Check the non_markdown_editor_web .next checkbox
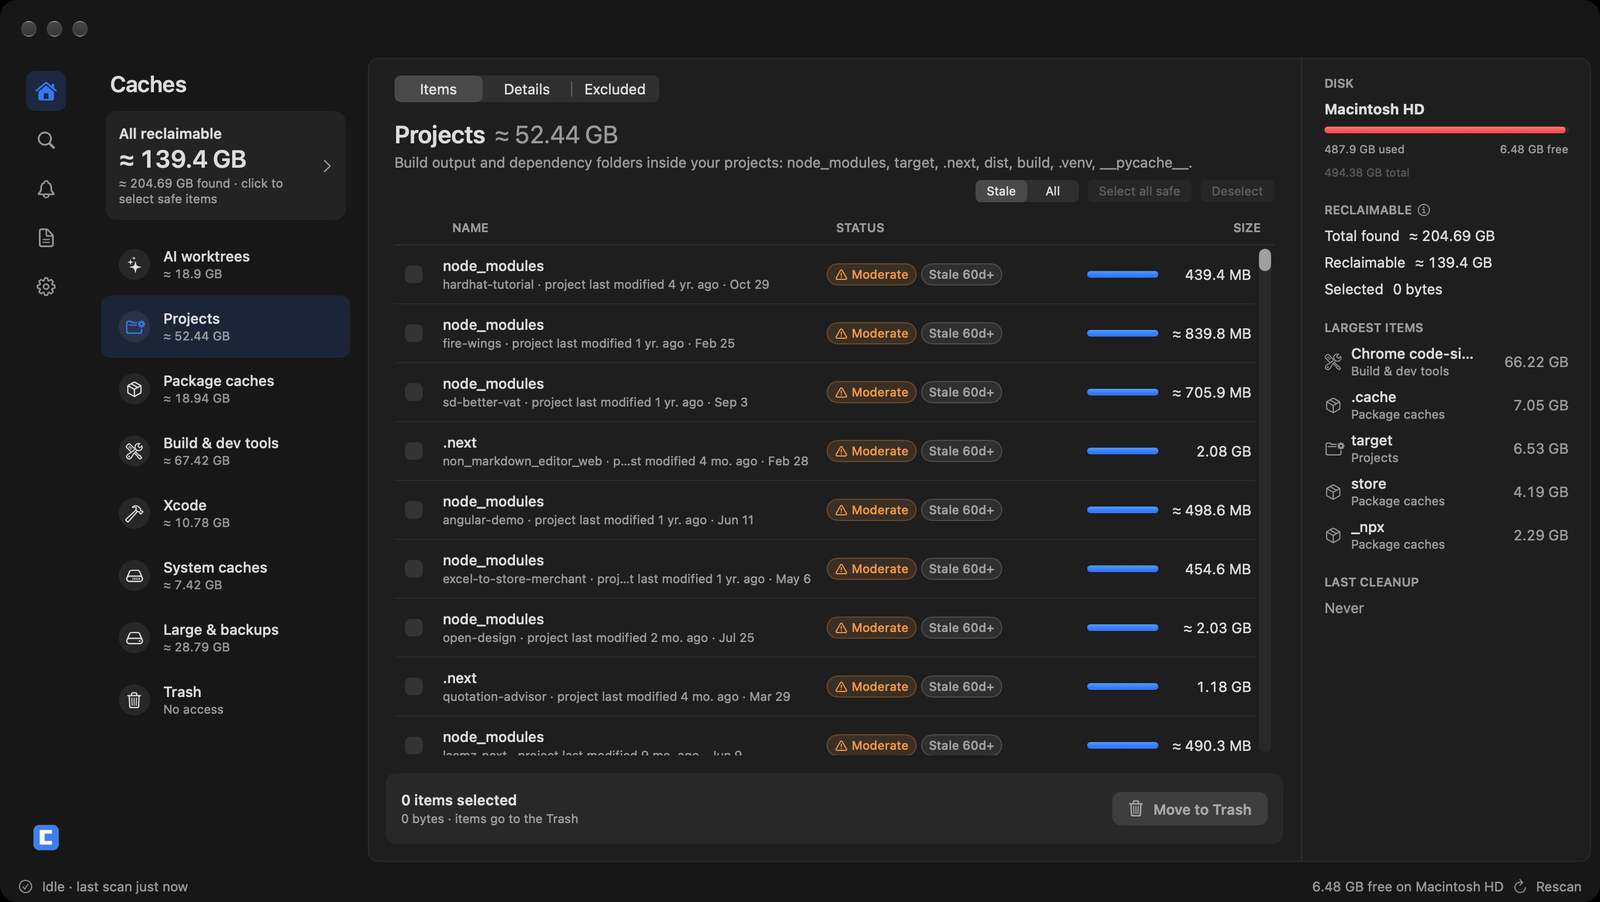The width and height of the screenshot is (1600, 902). (413, 451)
